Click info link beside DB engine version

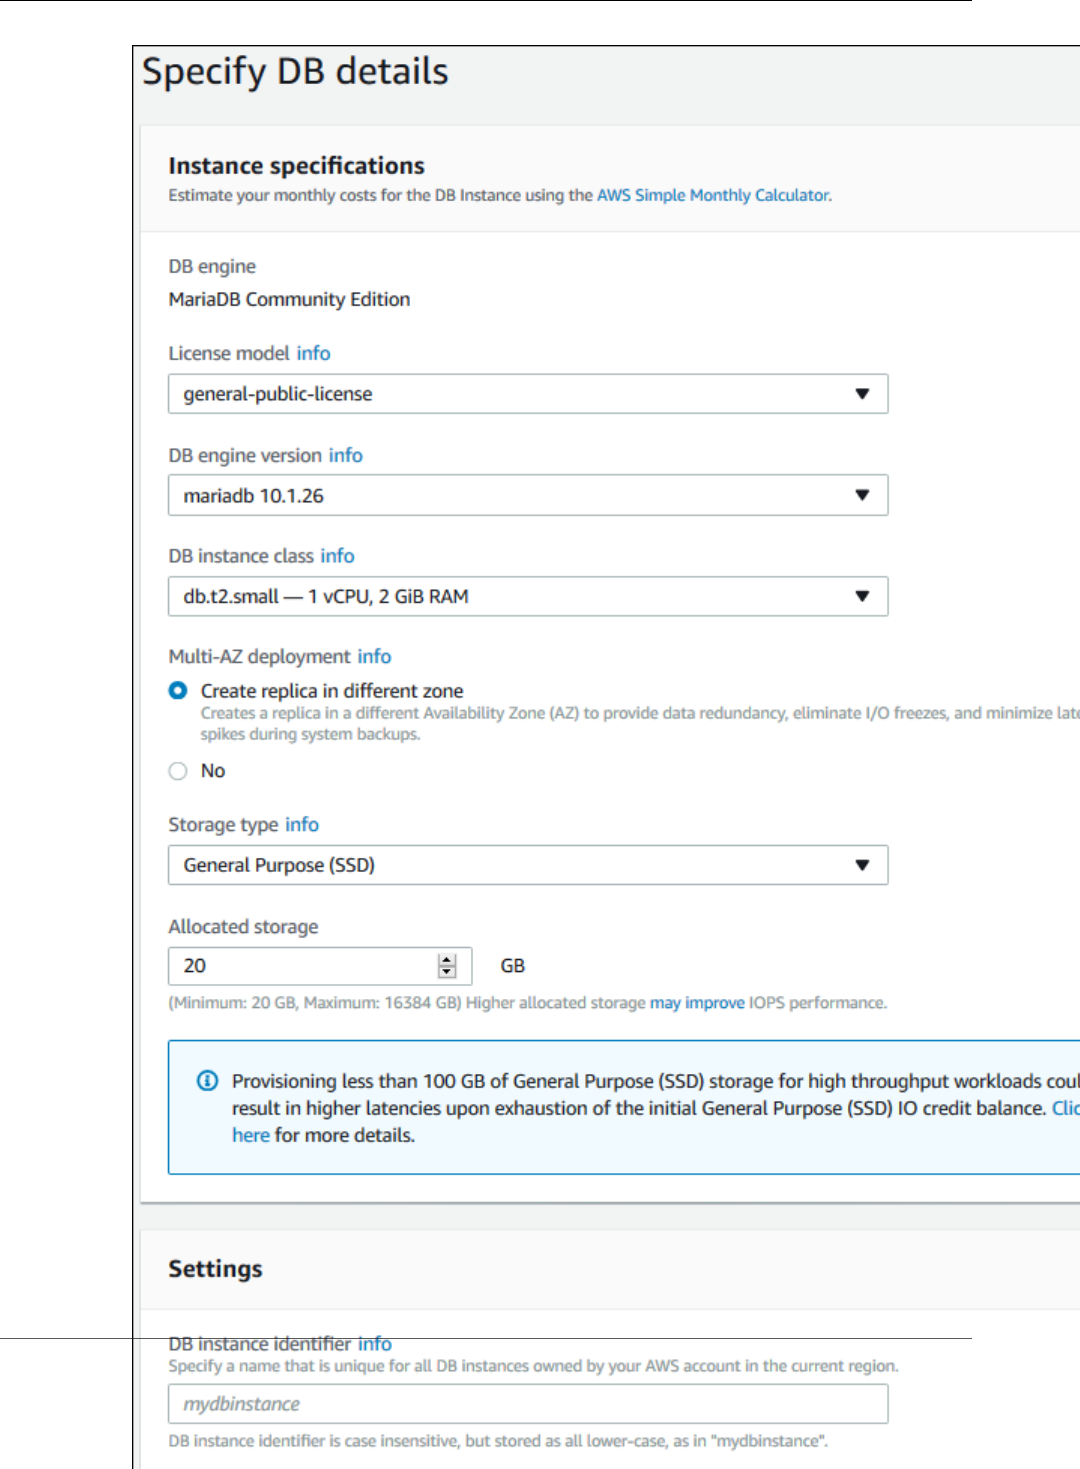pos(345,455)
